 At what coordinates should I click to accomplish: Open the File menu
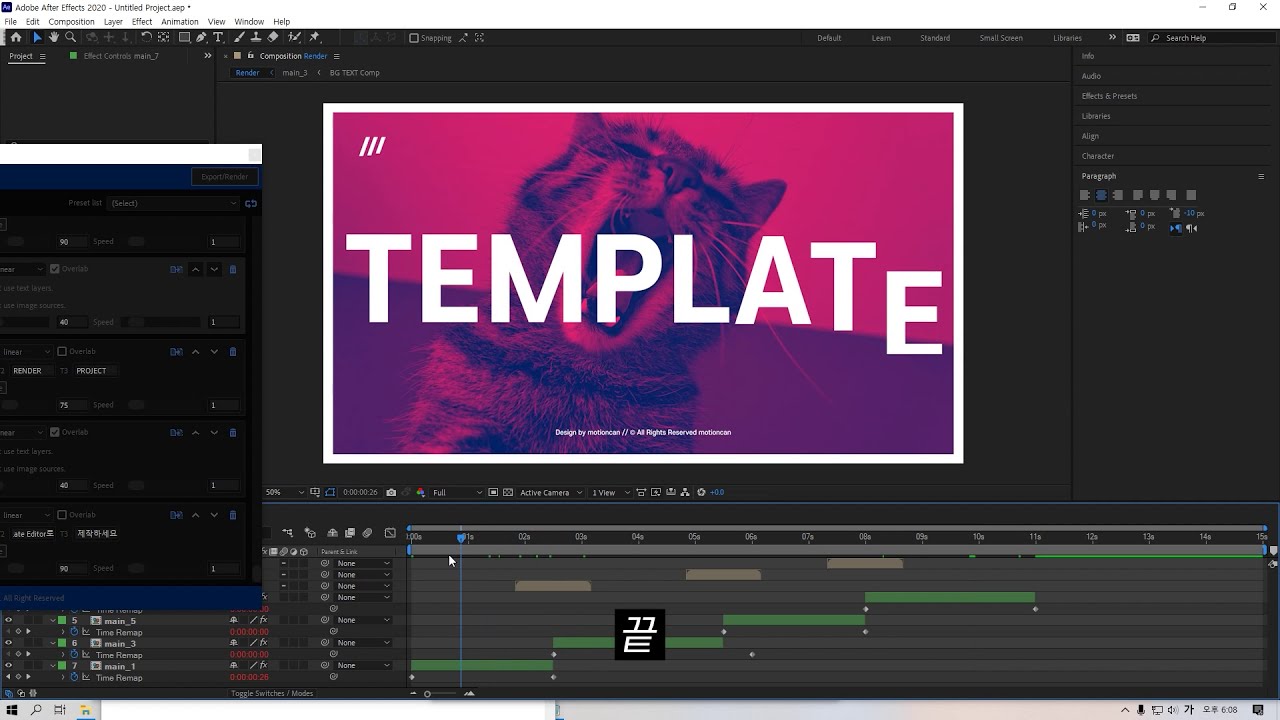[10, 21]
